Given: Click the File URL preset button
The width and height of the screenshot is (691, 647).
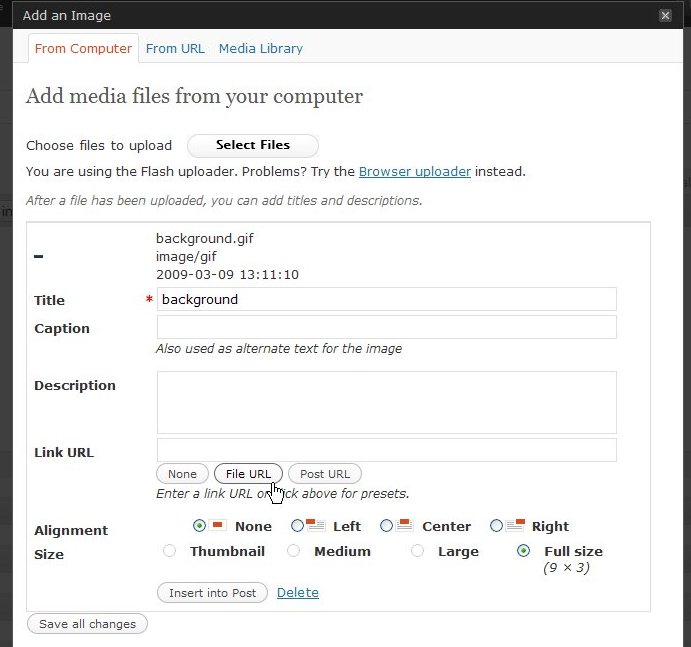Looking at the screenshot, I should pos(248,474).
